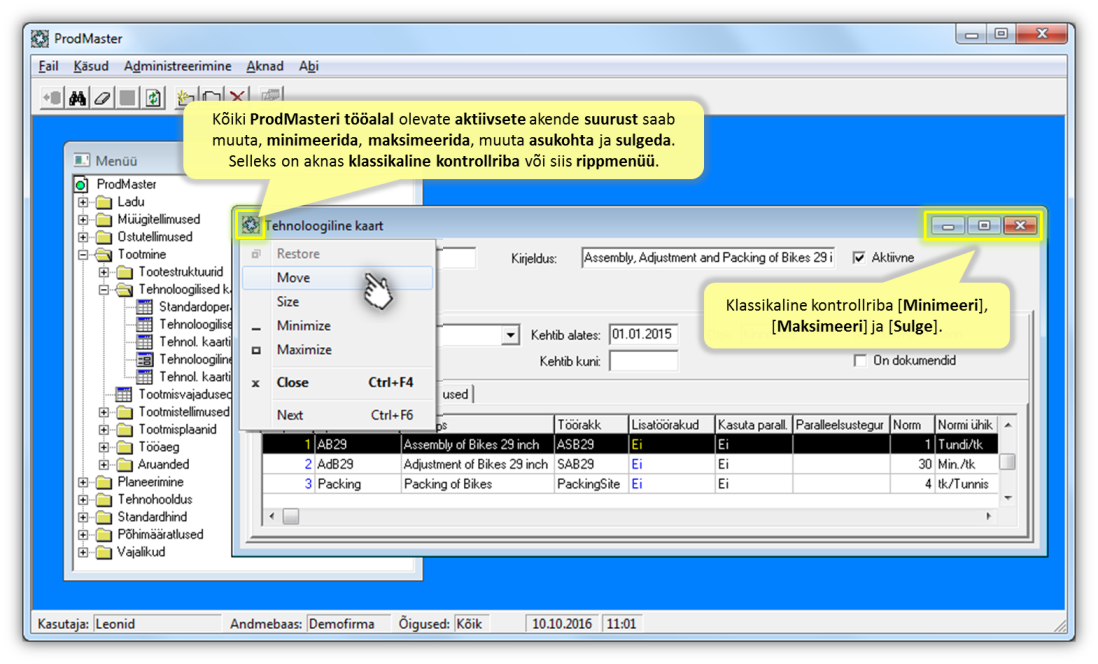Choose Close Ctrl+F4 in window menu

tap(338, 382)
